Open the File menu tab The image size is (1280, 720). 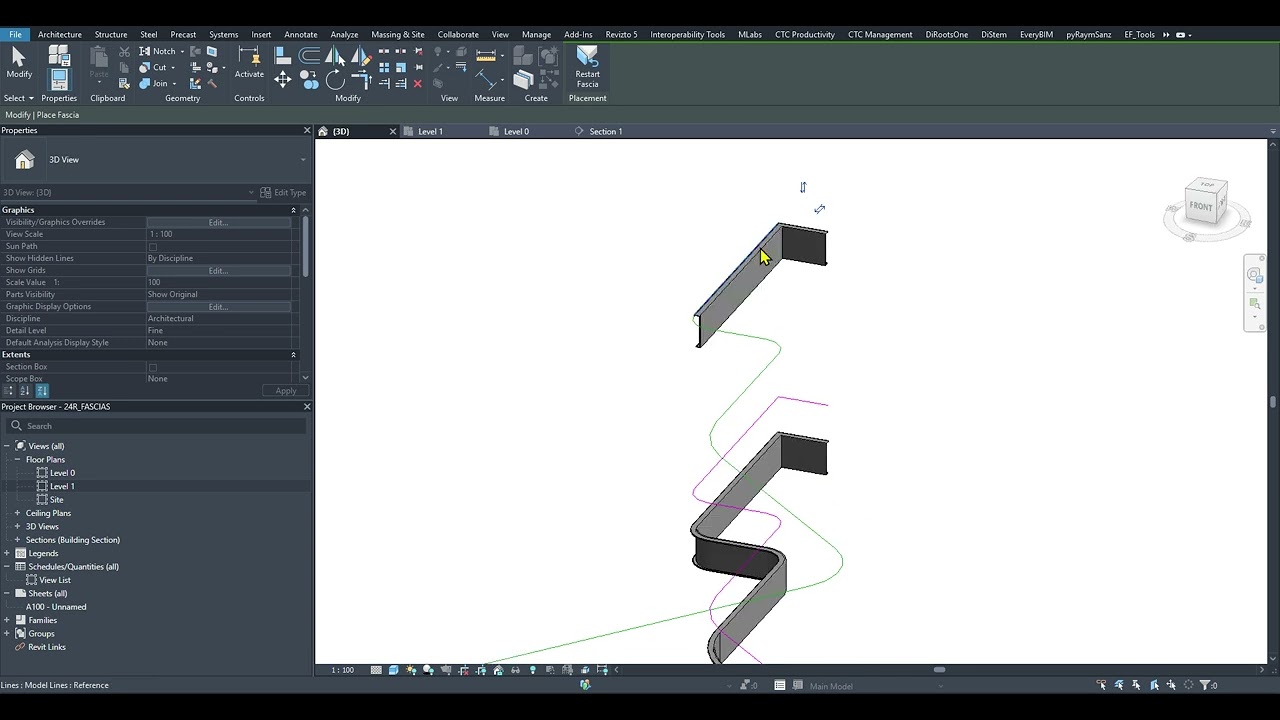15,34
